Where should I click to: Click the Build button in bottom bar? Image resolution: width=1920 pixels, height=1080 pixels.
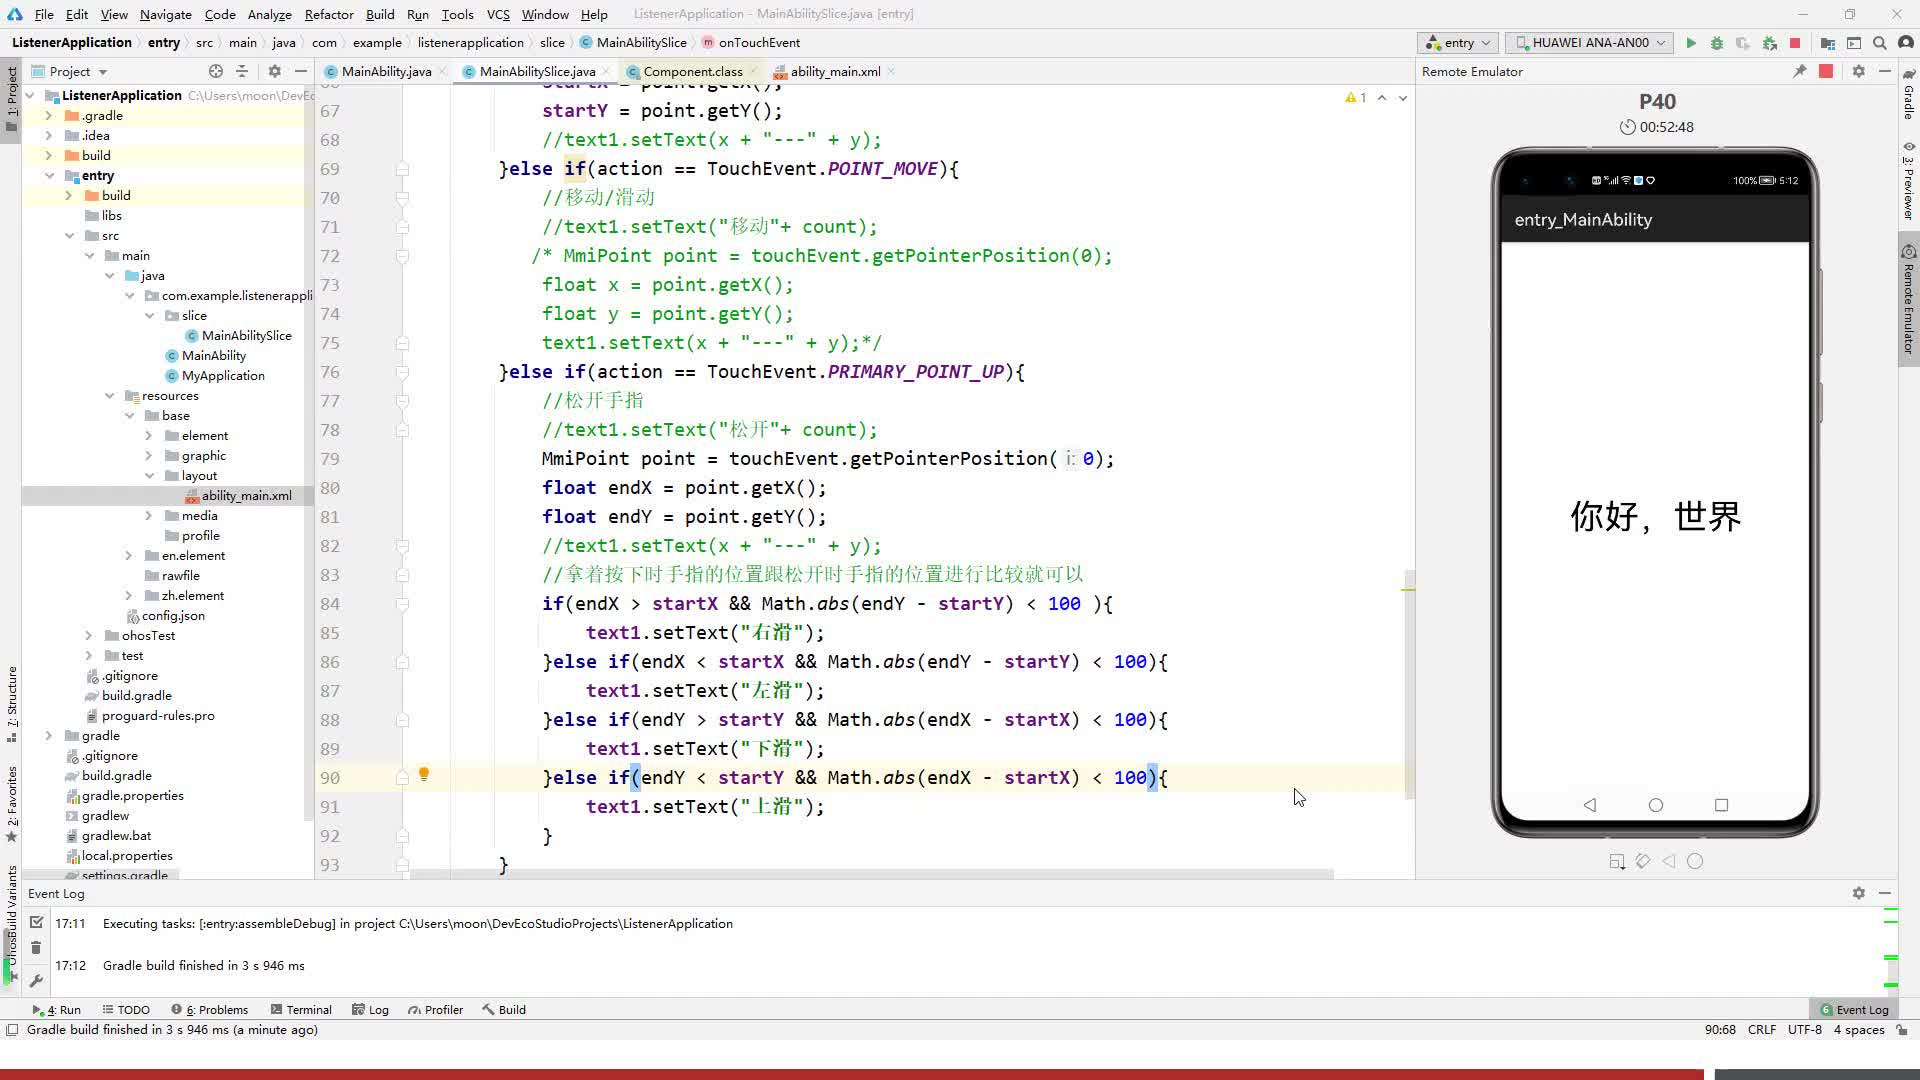click(512, 1009)
